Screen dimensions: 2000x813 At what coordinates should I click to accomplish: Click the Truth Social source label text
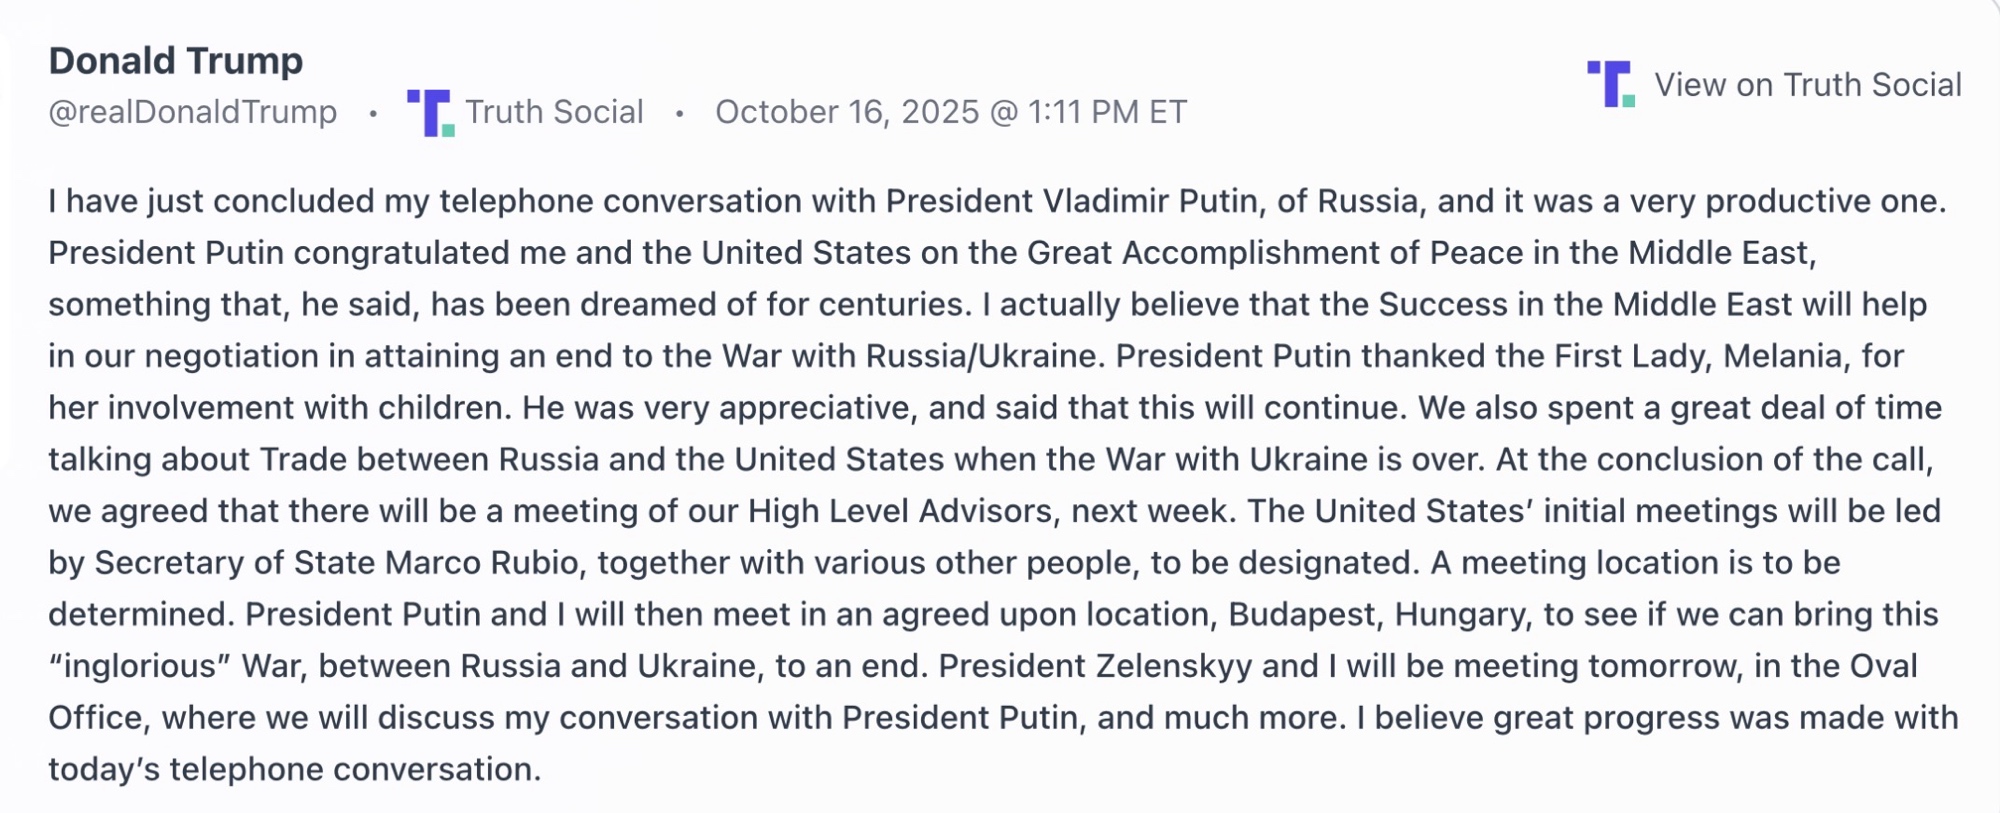[x=554, y=112]
